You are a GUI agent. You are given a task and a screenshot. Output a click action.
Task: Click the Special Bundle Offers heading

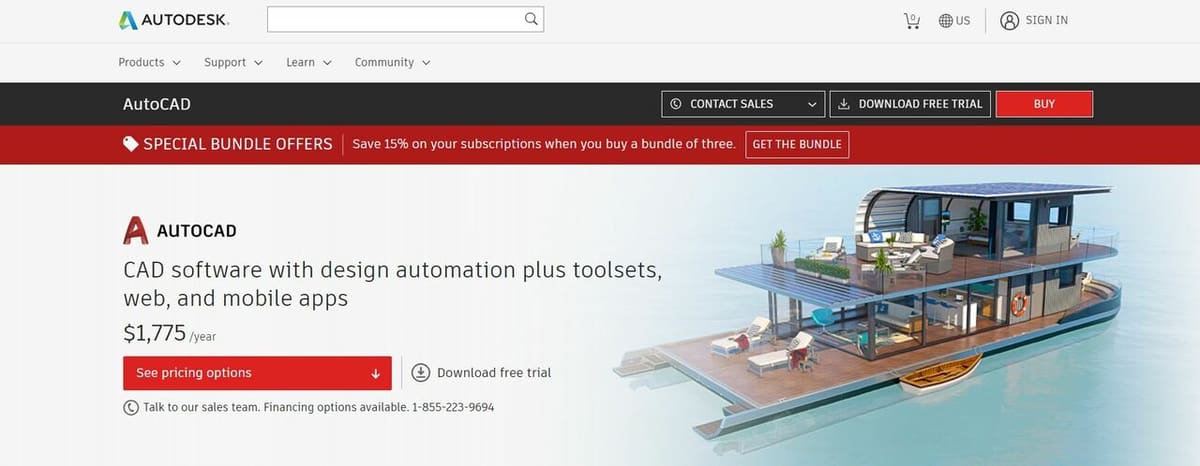coord(238,144)
